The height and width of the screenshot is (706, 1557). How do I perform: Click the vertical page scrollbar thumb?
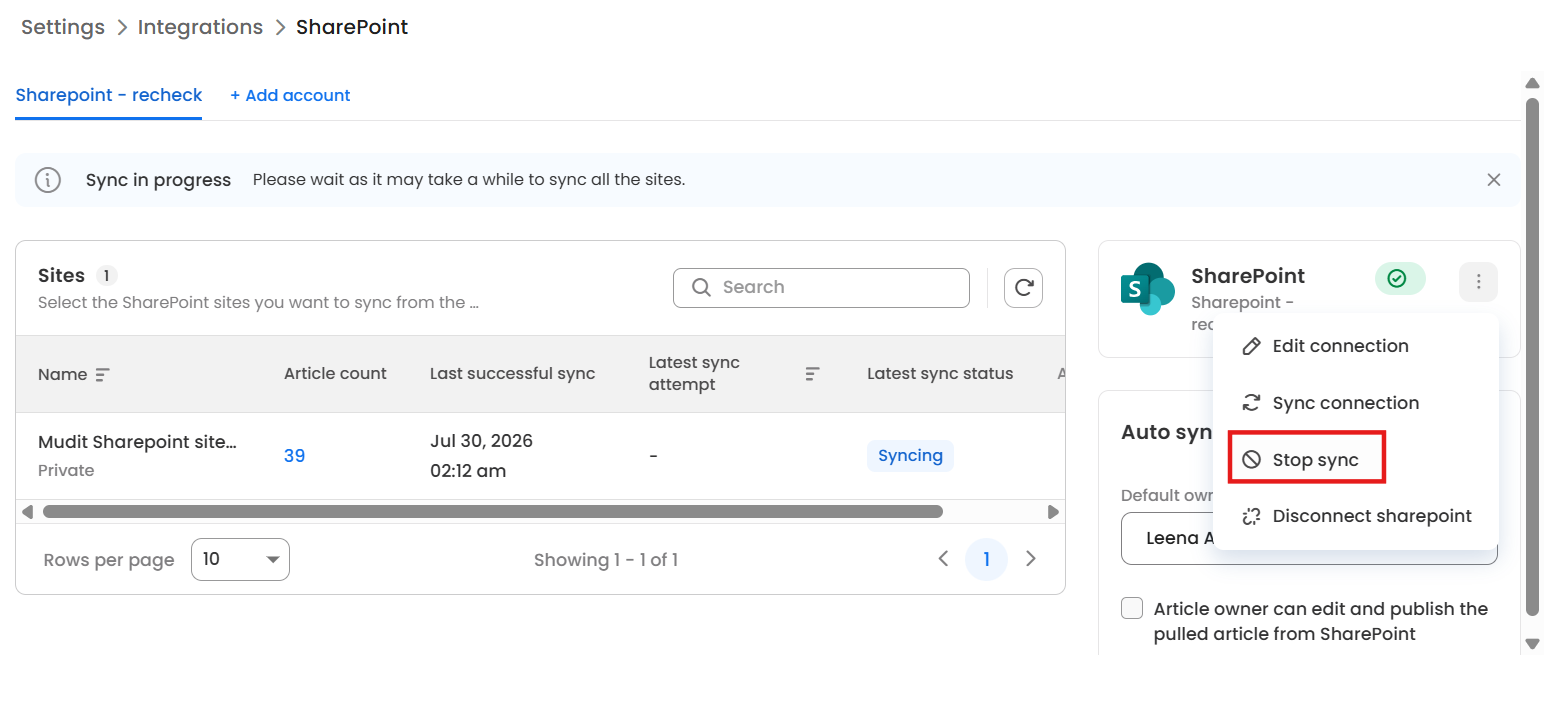pyautogui.click(x=1531, y=356)
